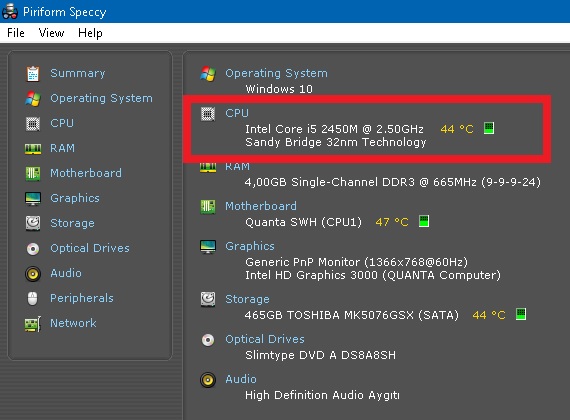This screenshot has width=570, height=420.
Task: Click the 'Windows 10' text
Action: pos(279,89)
